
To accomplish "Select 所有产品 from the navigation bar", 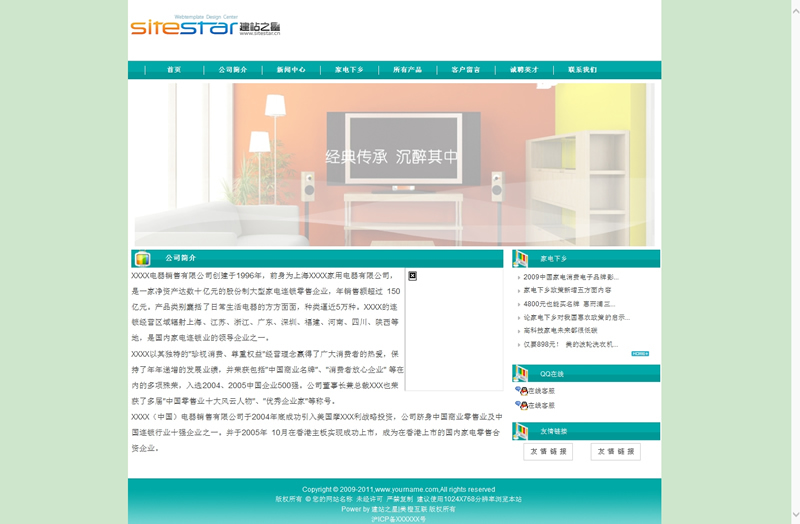I will tap(407, 70).
